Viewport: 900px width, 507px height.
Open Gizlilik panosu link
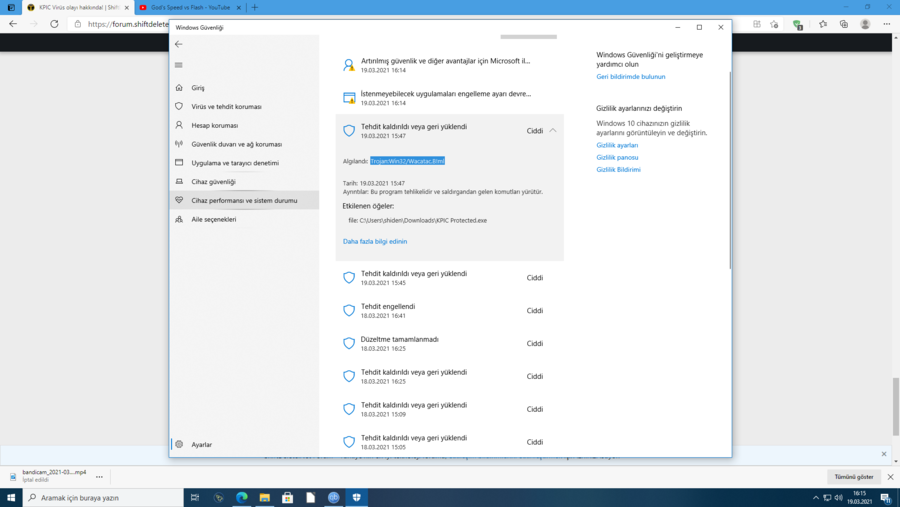617,157
